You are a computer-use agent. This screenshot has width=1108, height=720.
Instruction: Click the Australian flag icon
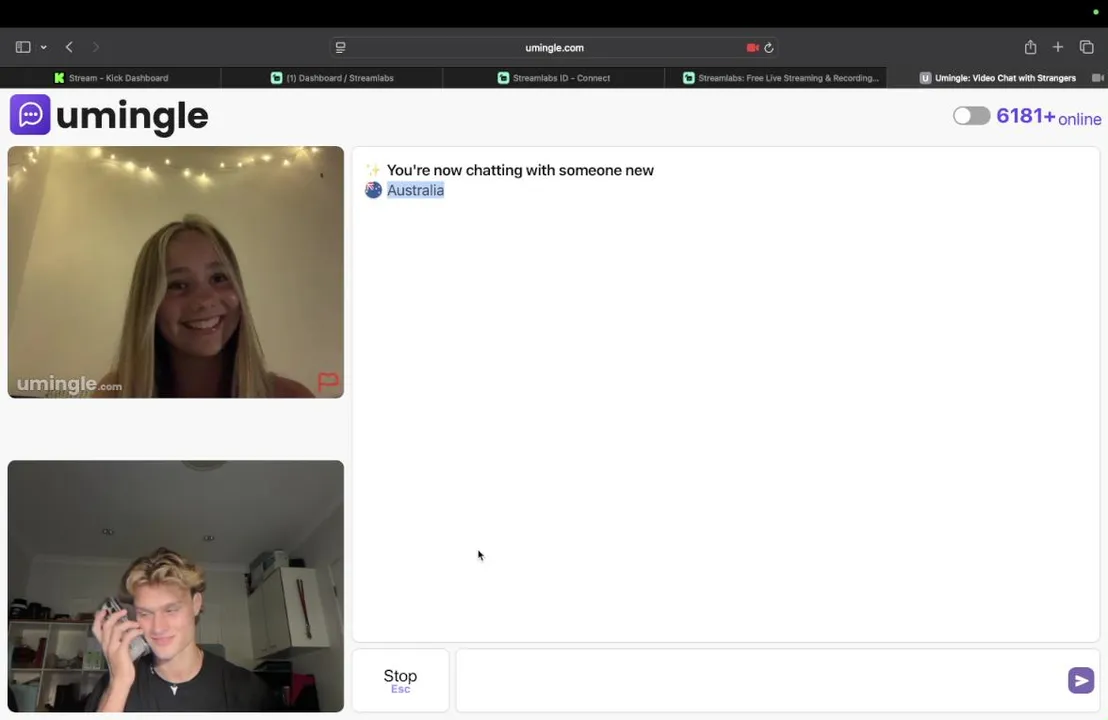[x=373, y=190]
